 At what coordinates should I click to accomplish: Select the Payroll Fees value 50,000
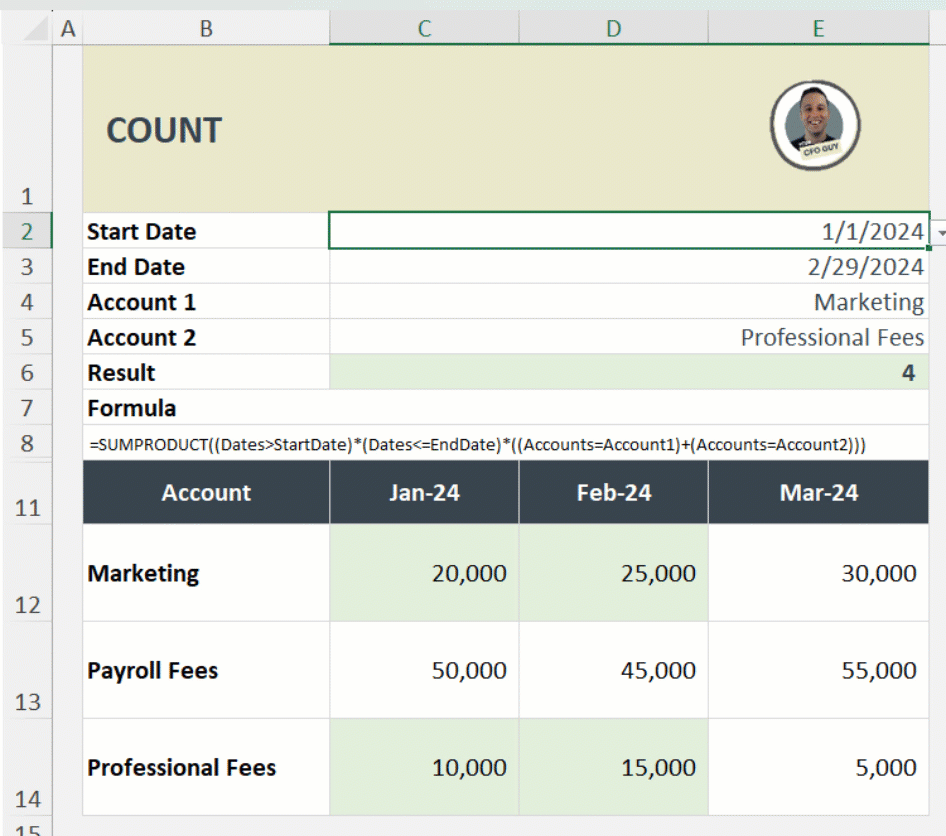423,670
